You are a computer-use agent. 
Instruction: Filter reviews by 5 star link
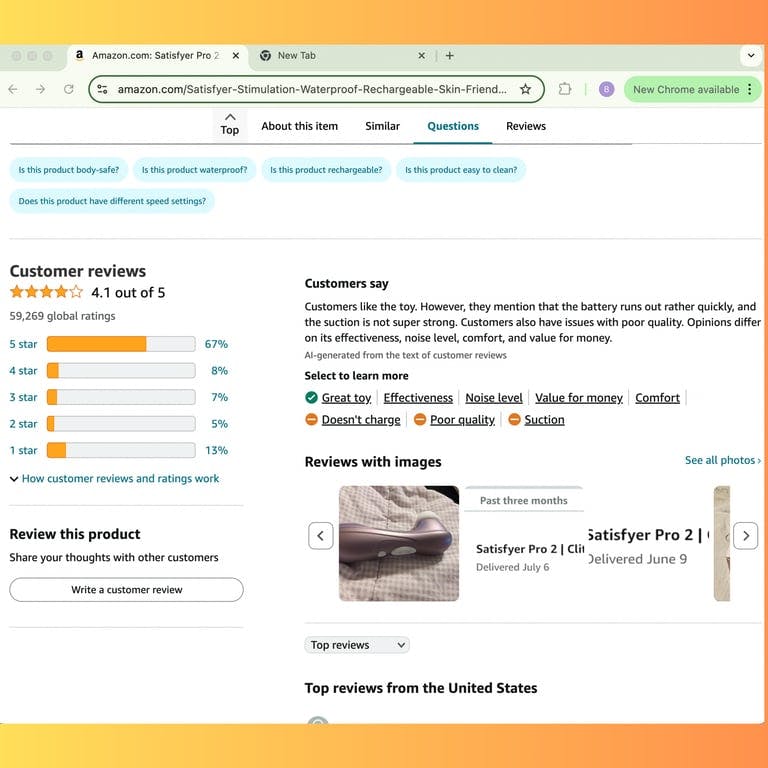tap(23, 344)
